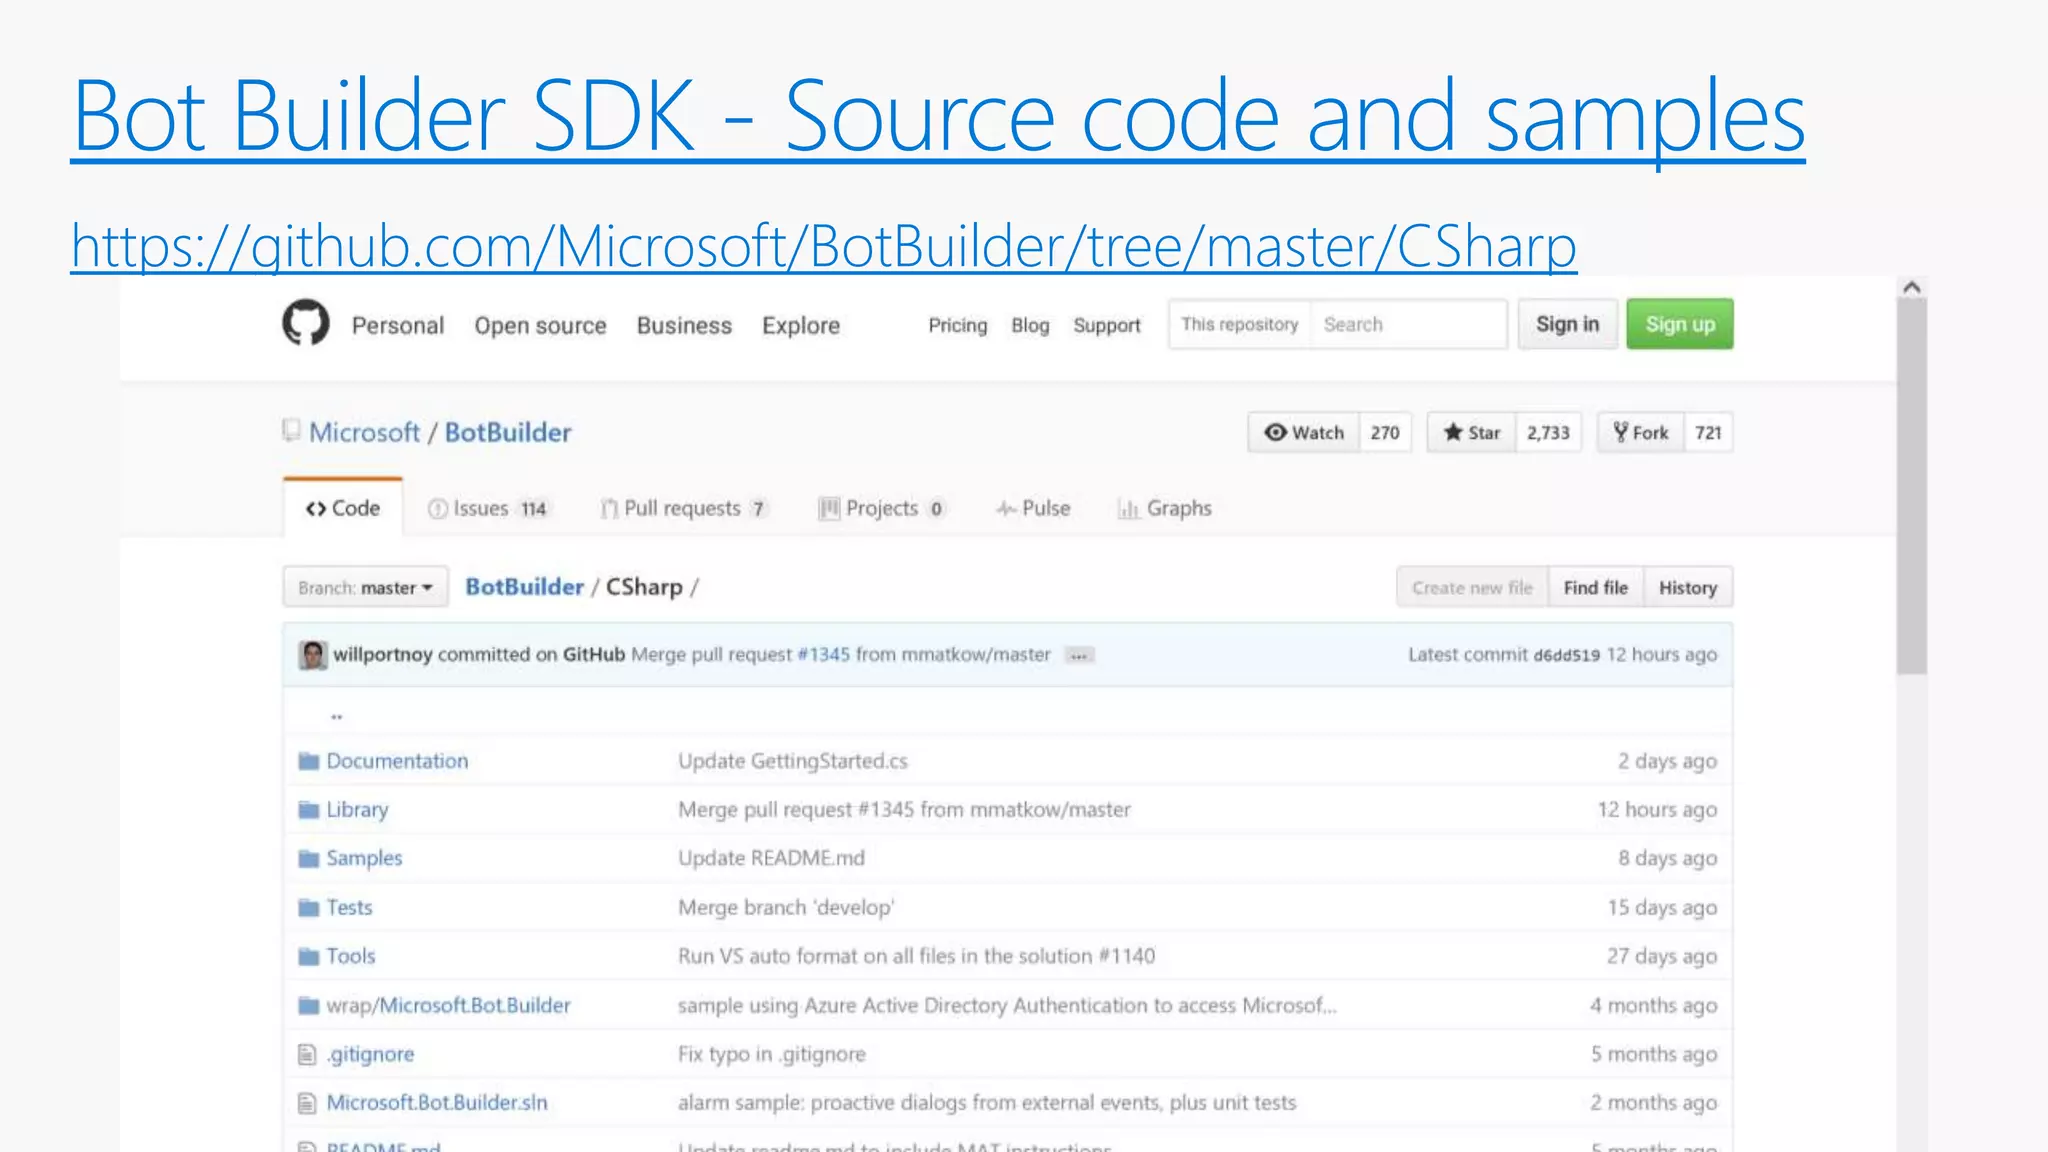
Task: Click willportnoy's avatar thumbnail
Action: click(313, 655)
